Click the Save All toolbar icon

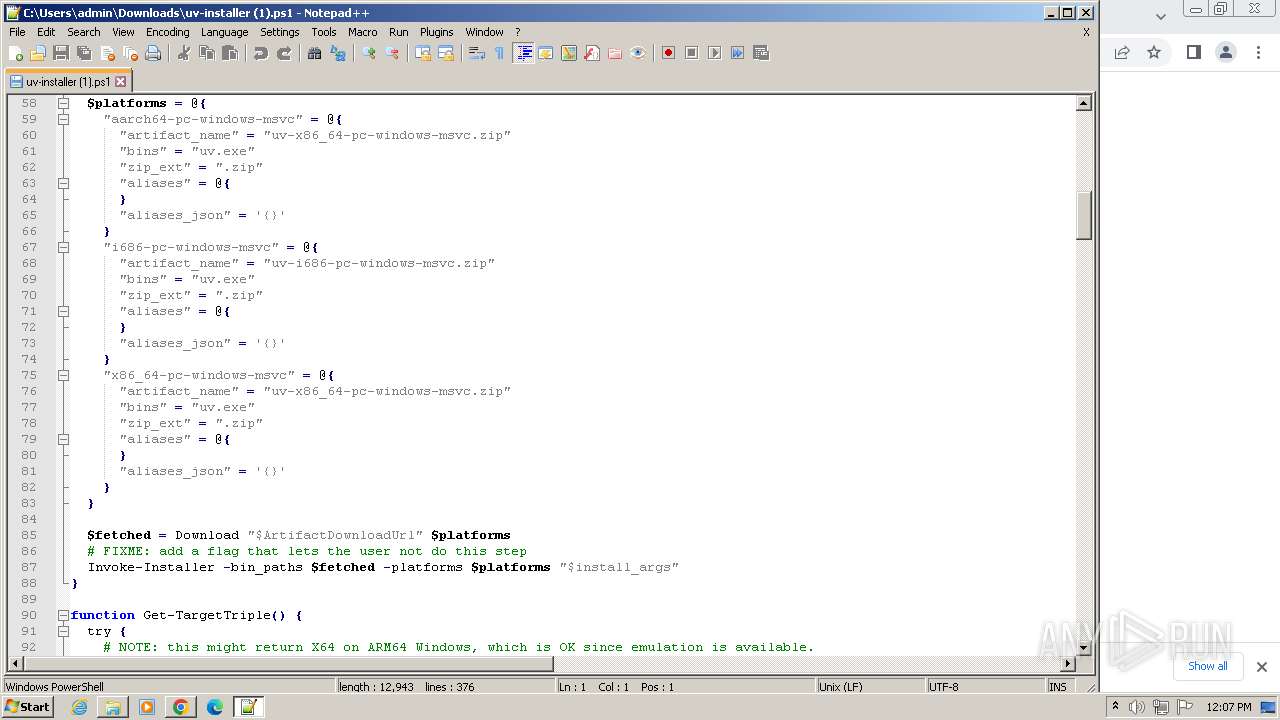tap(84, 53)
